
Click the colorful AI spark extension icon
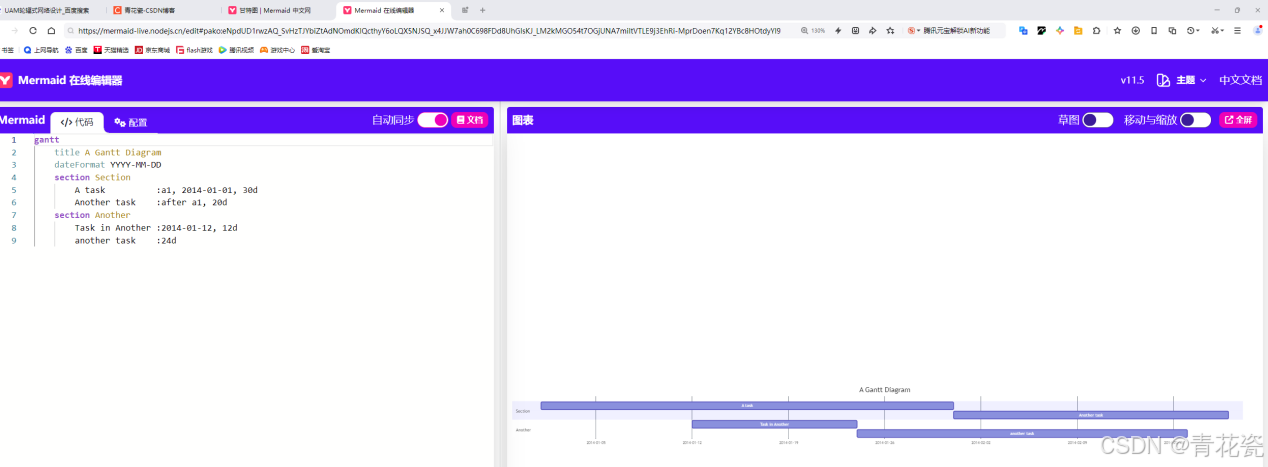[1060, 30]
